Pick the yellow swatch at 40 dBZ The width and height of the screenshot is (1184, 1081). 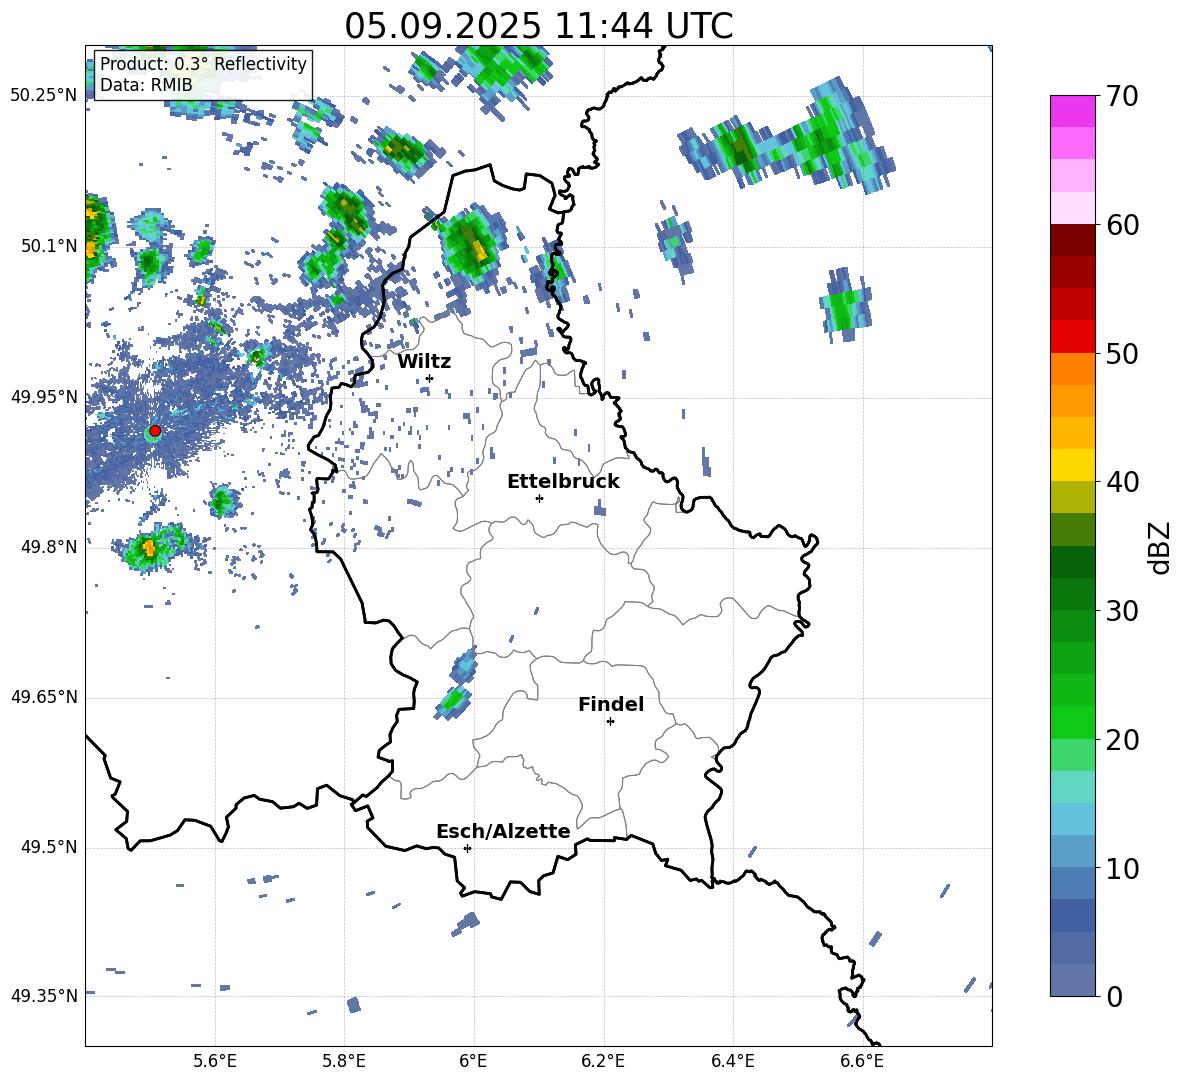click(1072, 465)
